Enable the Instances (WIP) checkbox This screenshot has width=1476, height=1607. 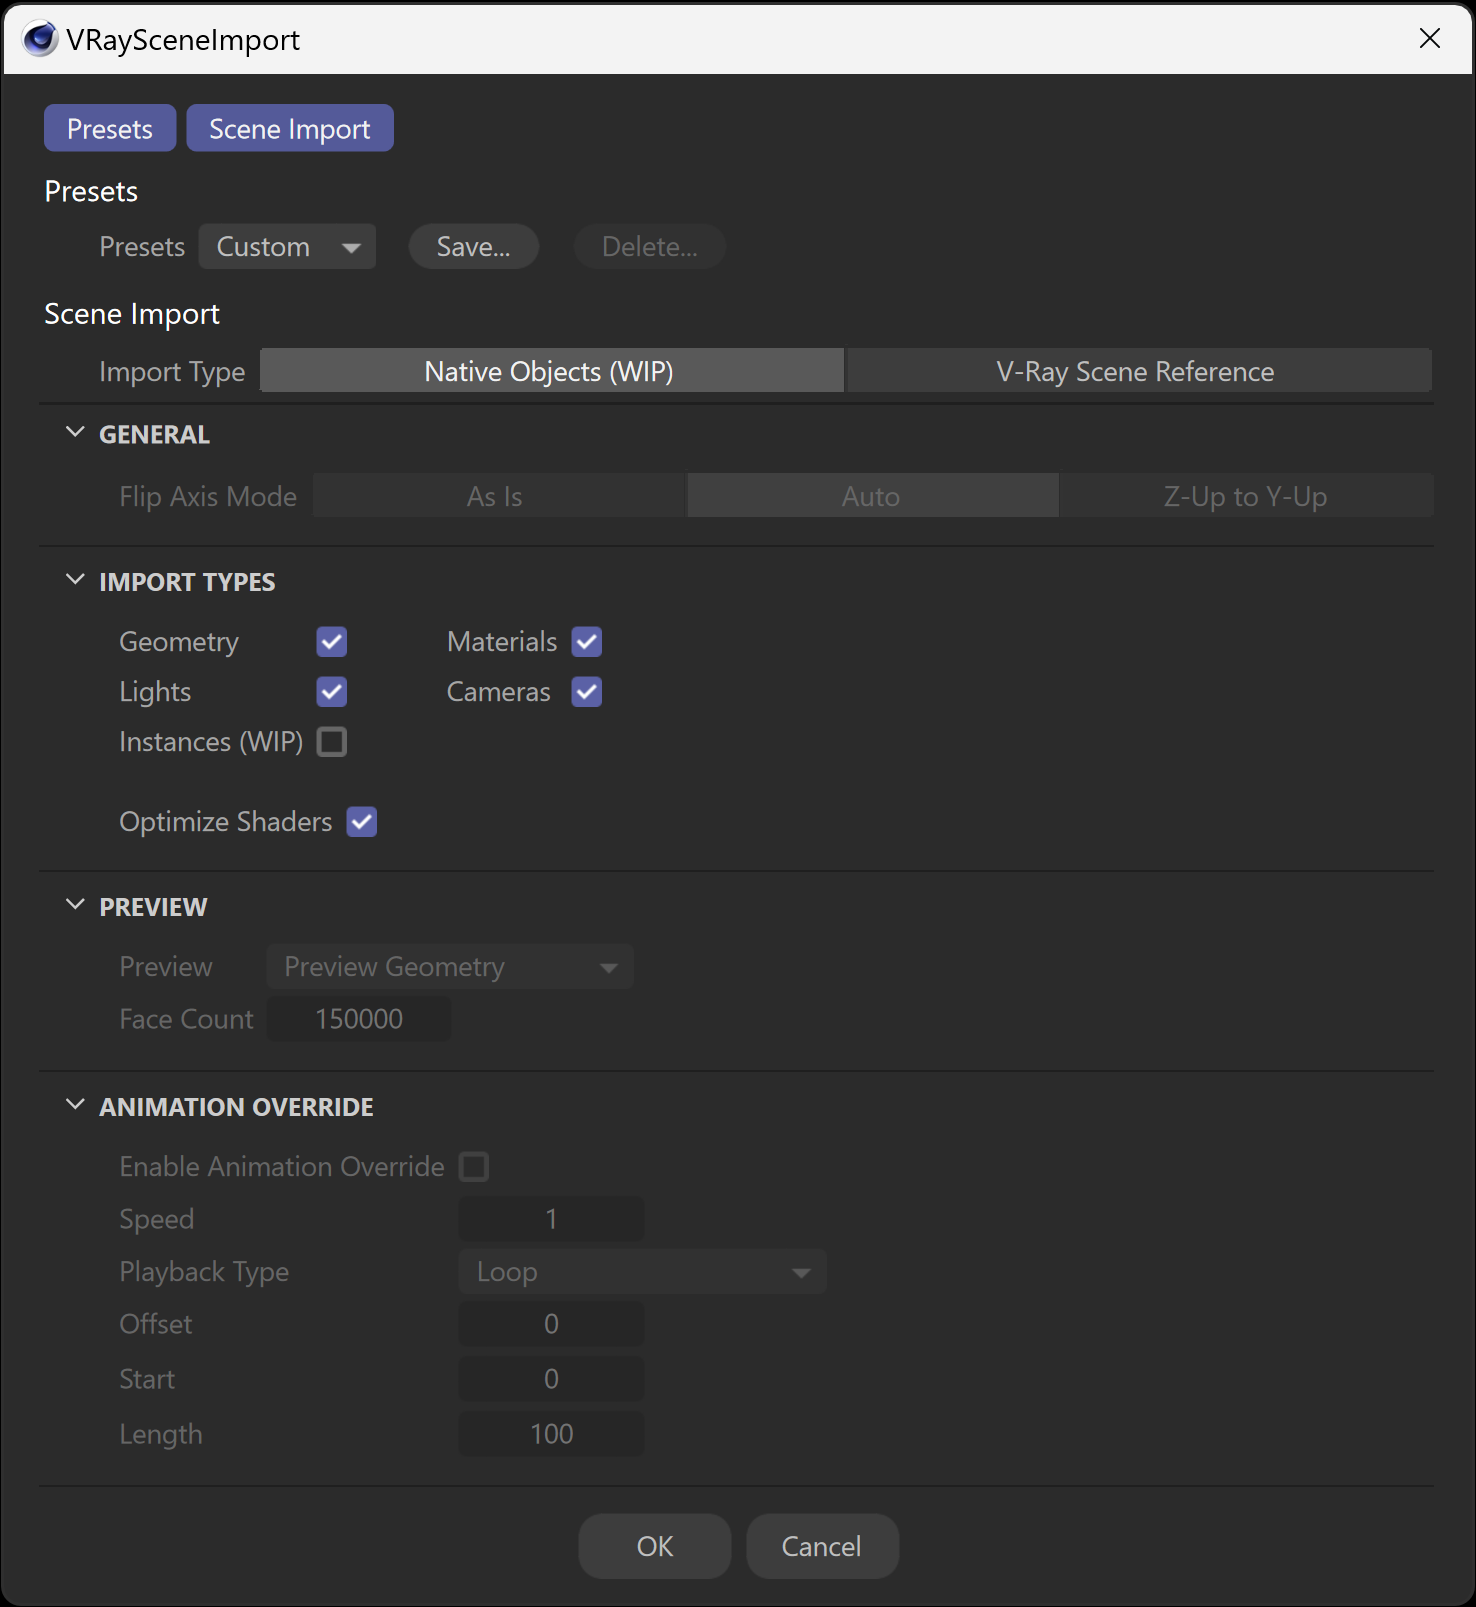332,742
